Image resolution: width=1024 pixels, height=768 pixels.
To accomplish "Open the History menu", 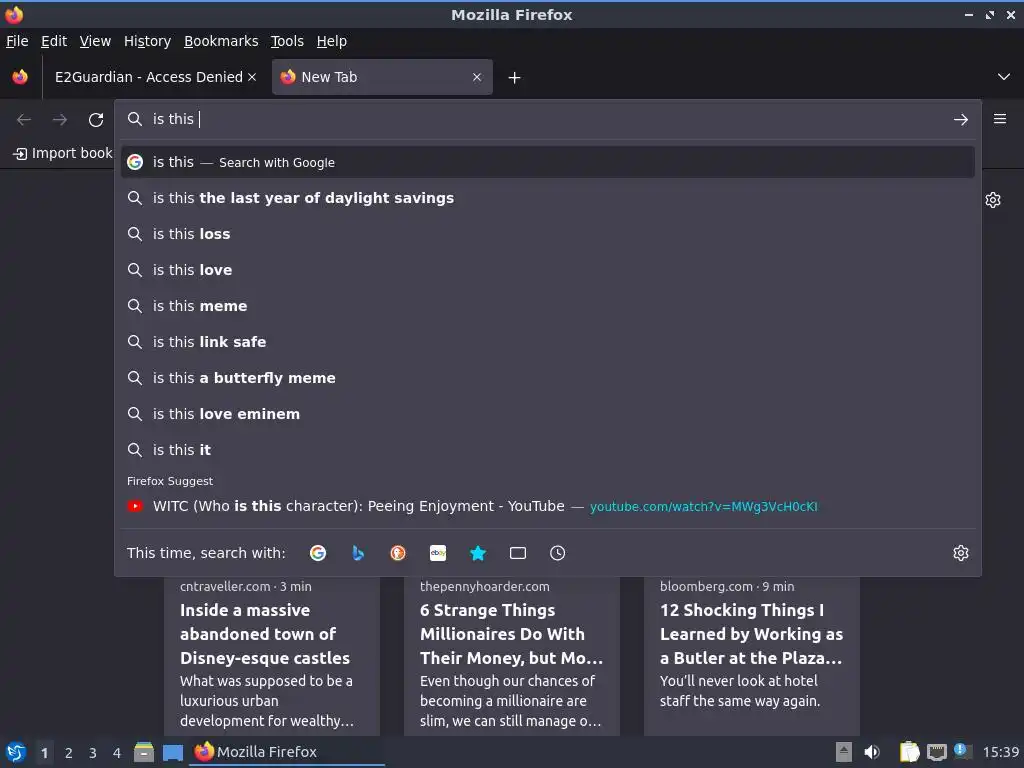I will [x=148, y=41].
